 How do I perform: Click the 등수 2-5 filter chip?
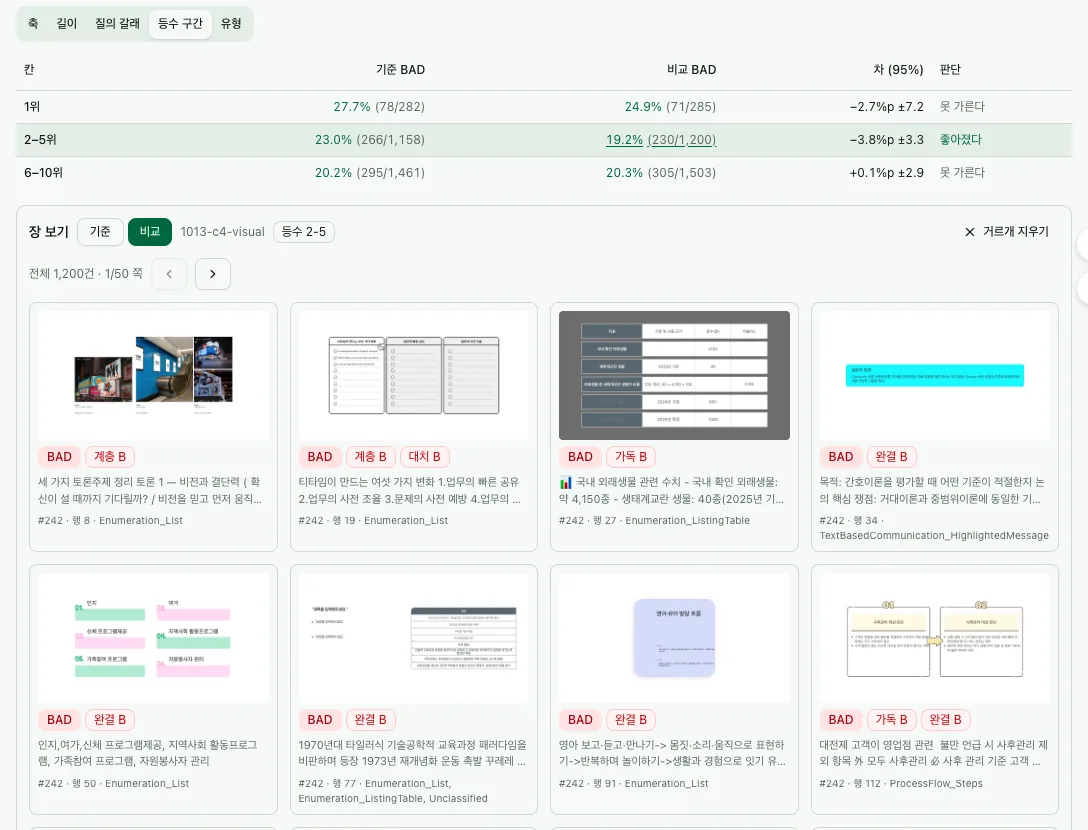304,232
